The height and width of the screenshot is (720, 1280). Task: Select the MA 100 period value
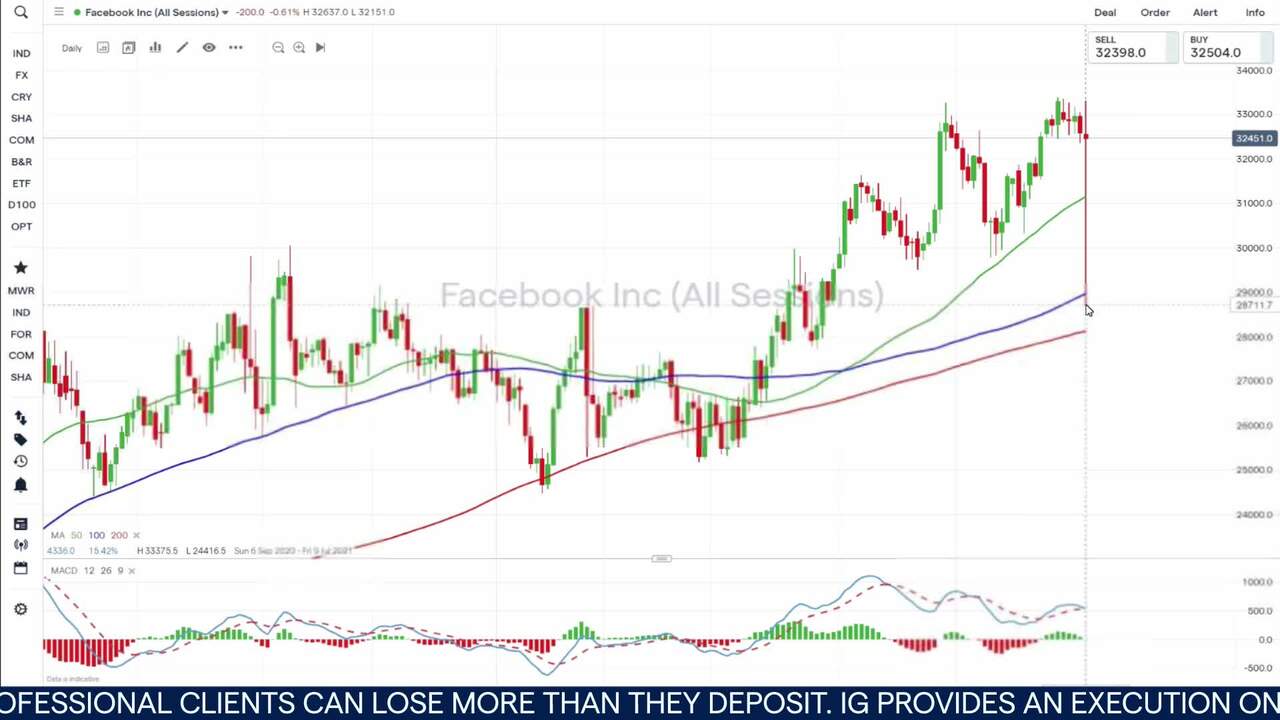pos(97,535)
